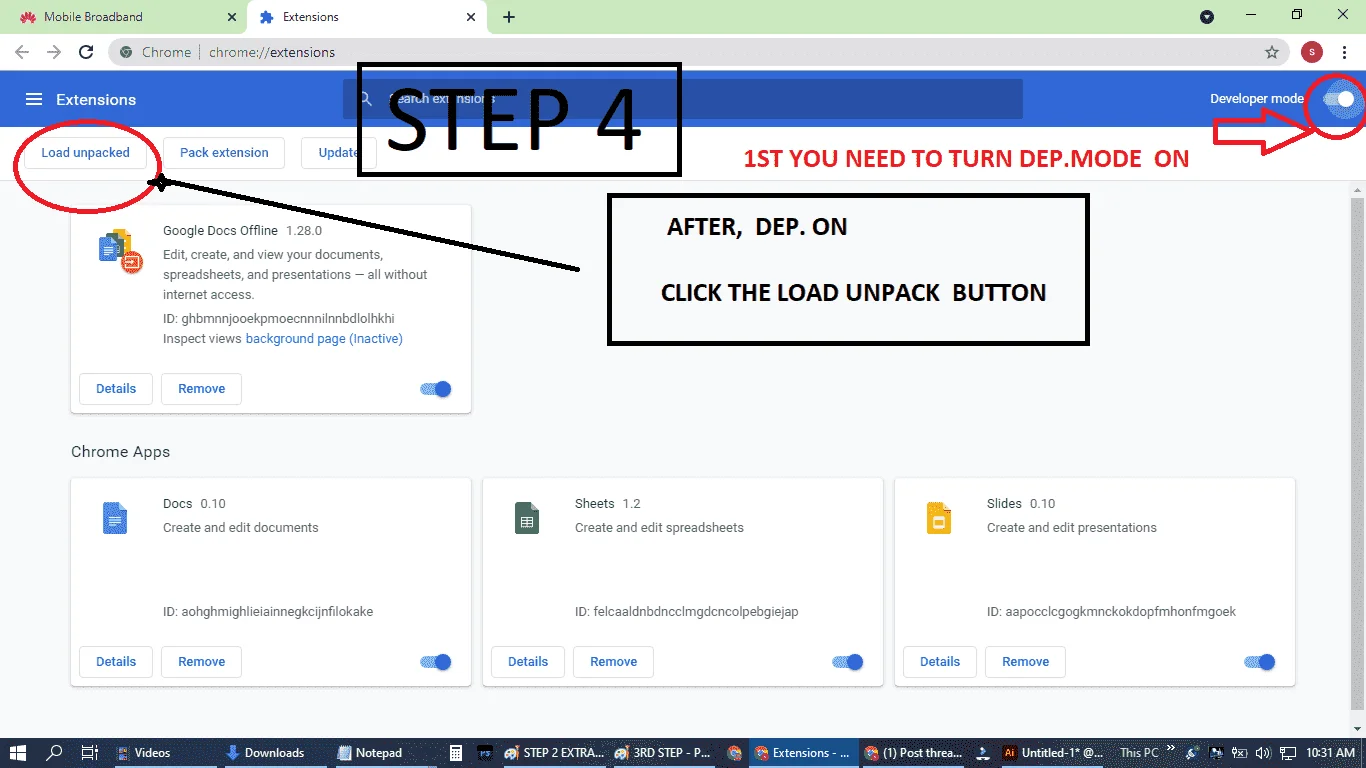Disable the Docs app toggle
The width and height of the screenshot is (1366, 768).
[436, 662]
